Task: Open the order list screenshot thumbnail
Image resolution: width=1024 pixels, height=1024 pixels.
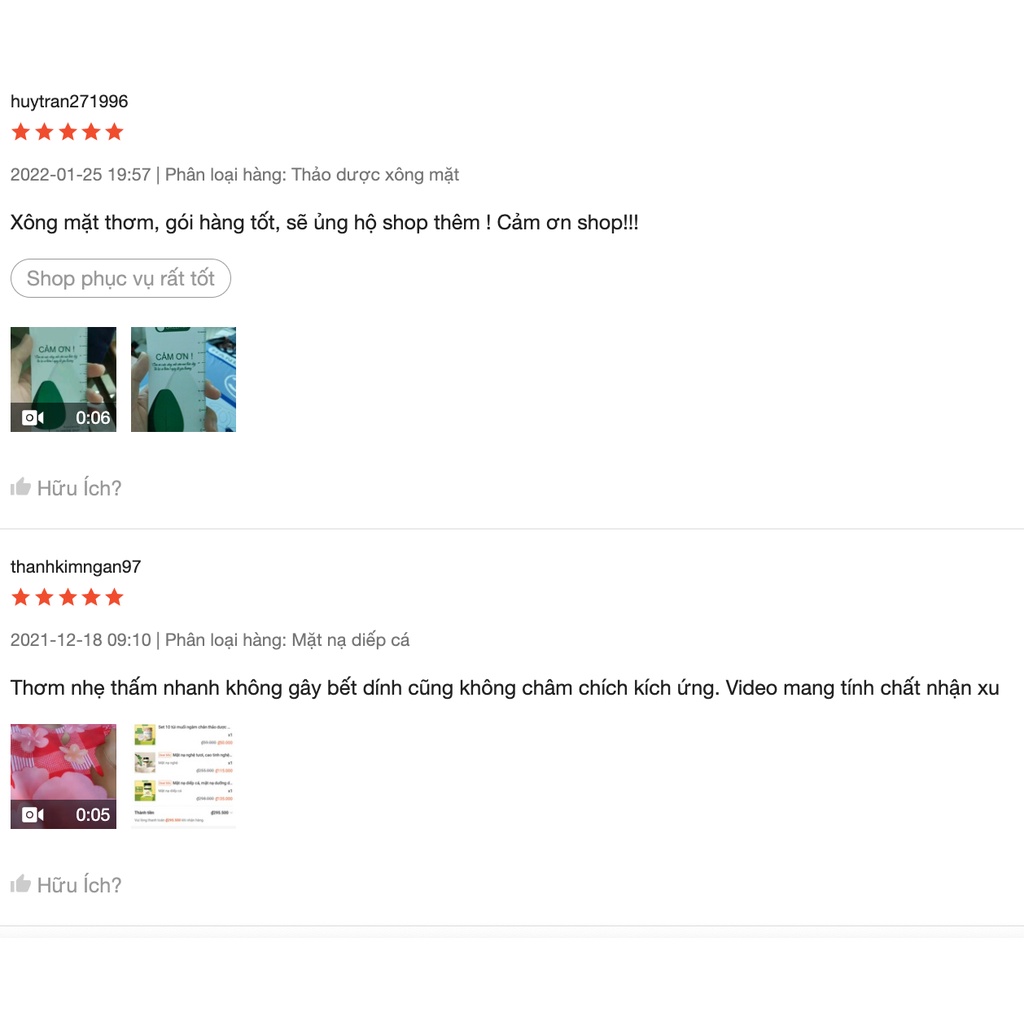Action: pyautogui.click(x=184, y=776)
